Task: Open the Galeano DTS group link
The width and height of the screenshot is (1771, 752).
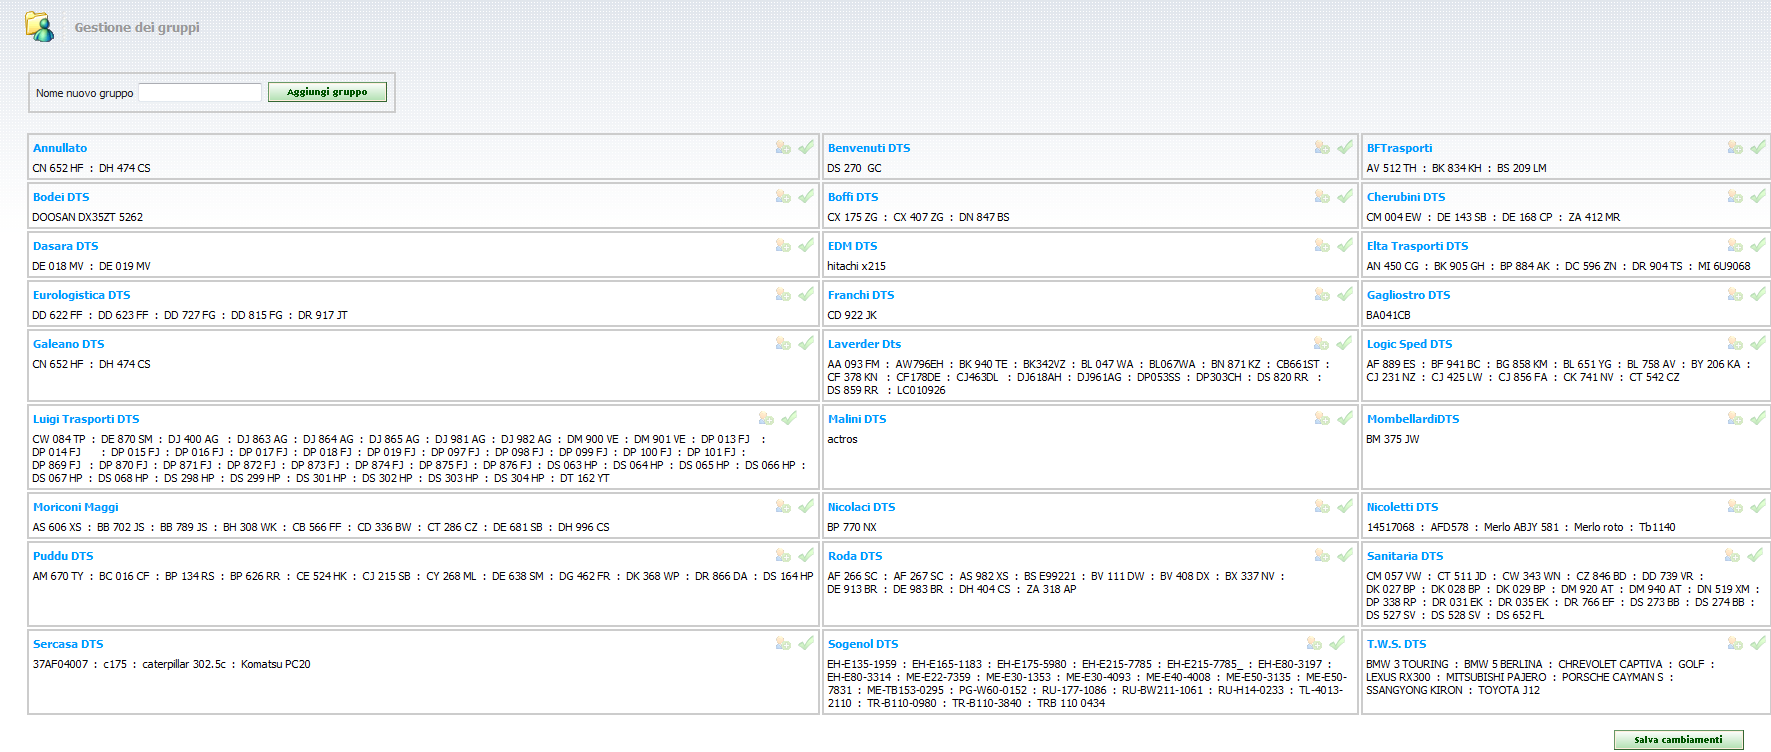Action: click(x=69, y=344)
